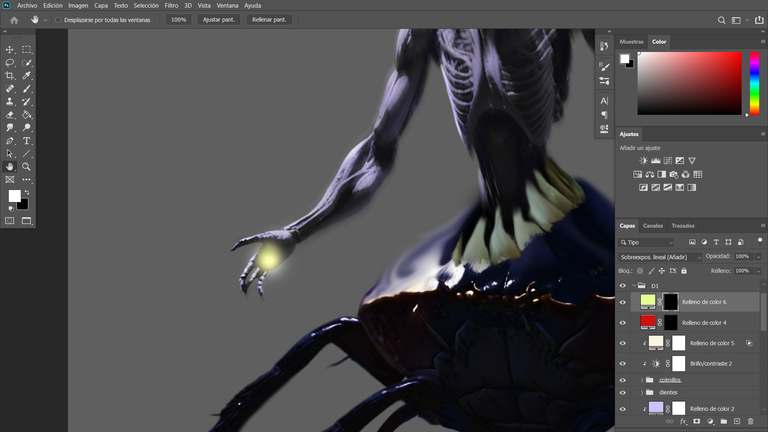This screenshot has height=432, width=768.
Task: Click the Rellenar pant. button
Action: click(269, 20)
